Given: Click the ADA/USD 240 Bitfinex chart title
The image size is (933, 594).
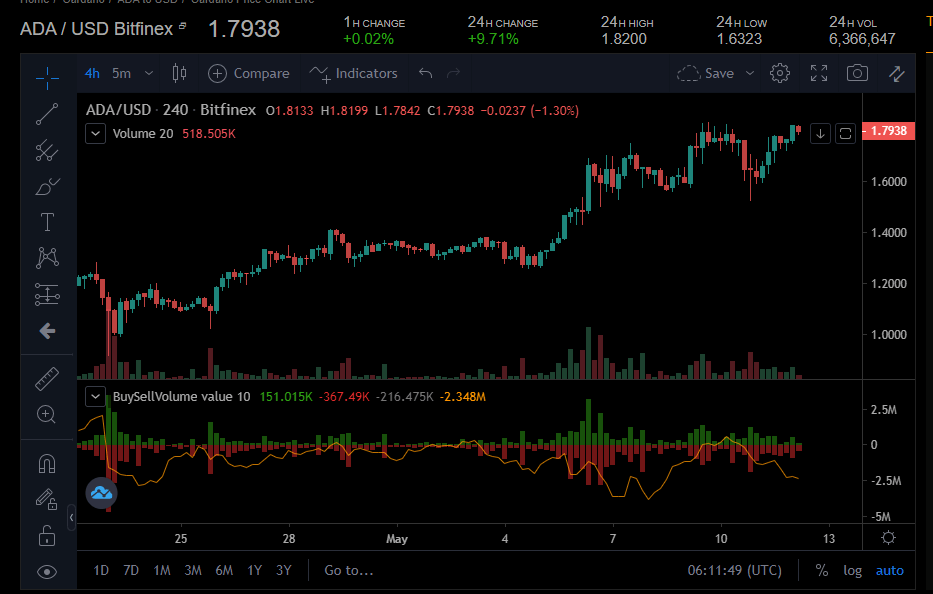Looking at the screenshot, I should pos(171,110).
